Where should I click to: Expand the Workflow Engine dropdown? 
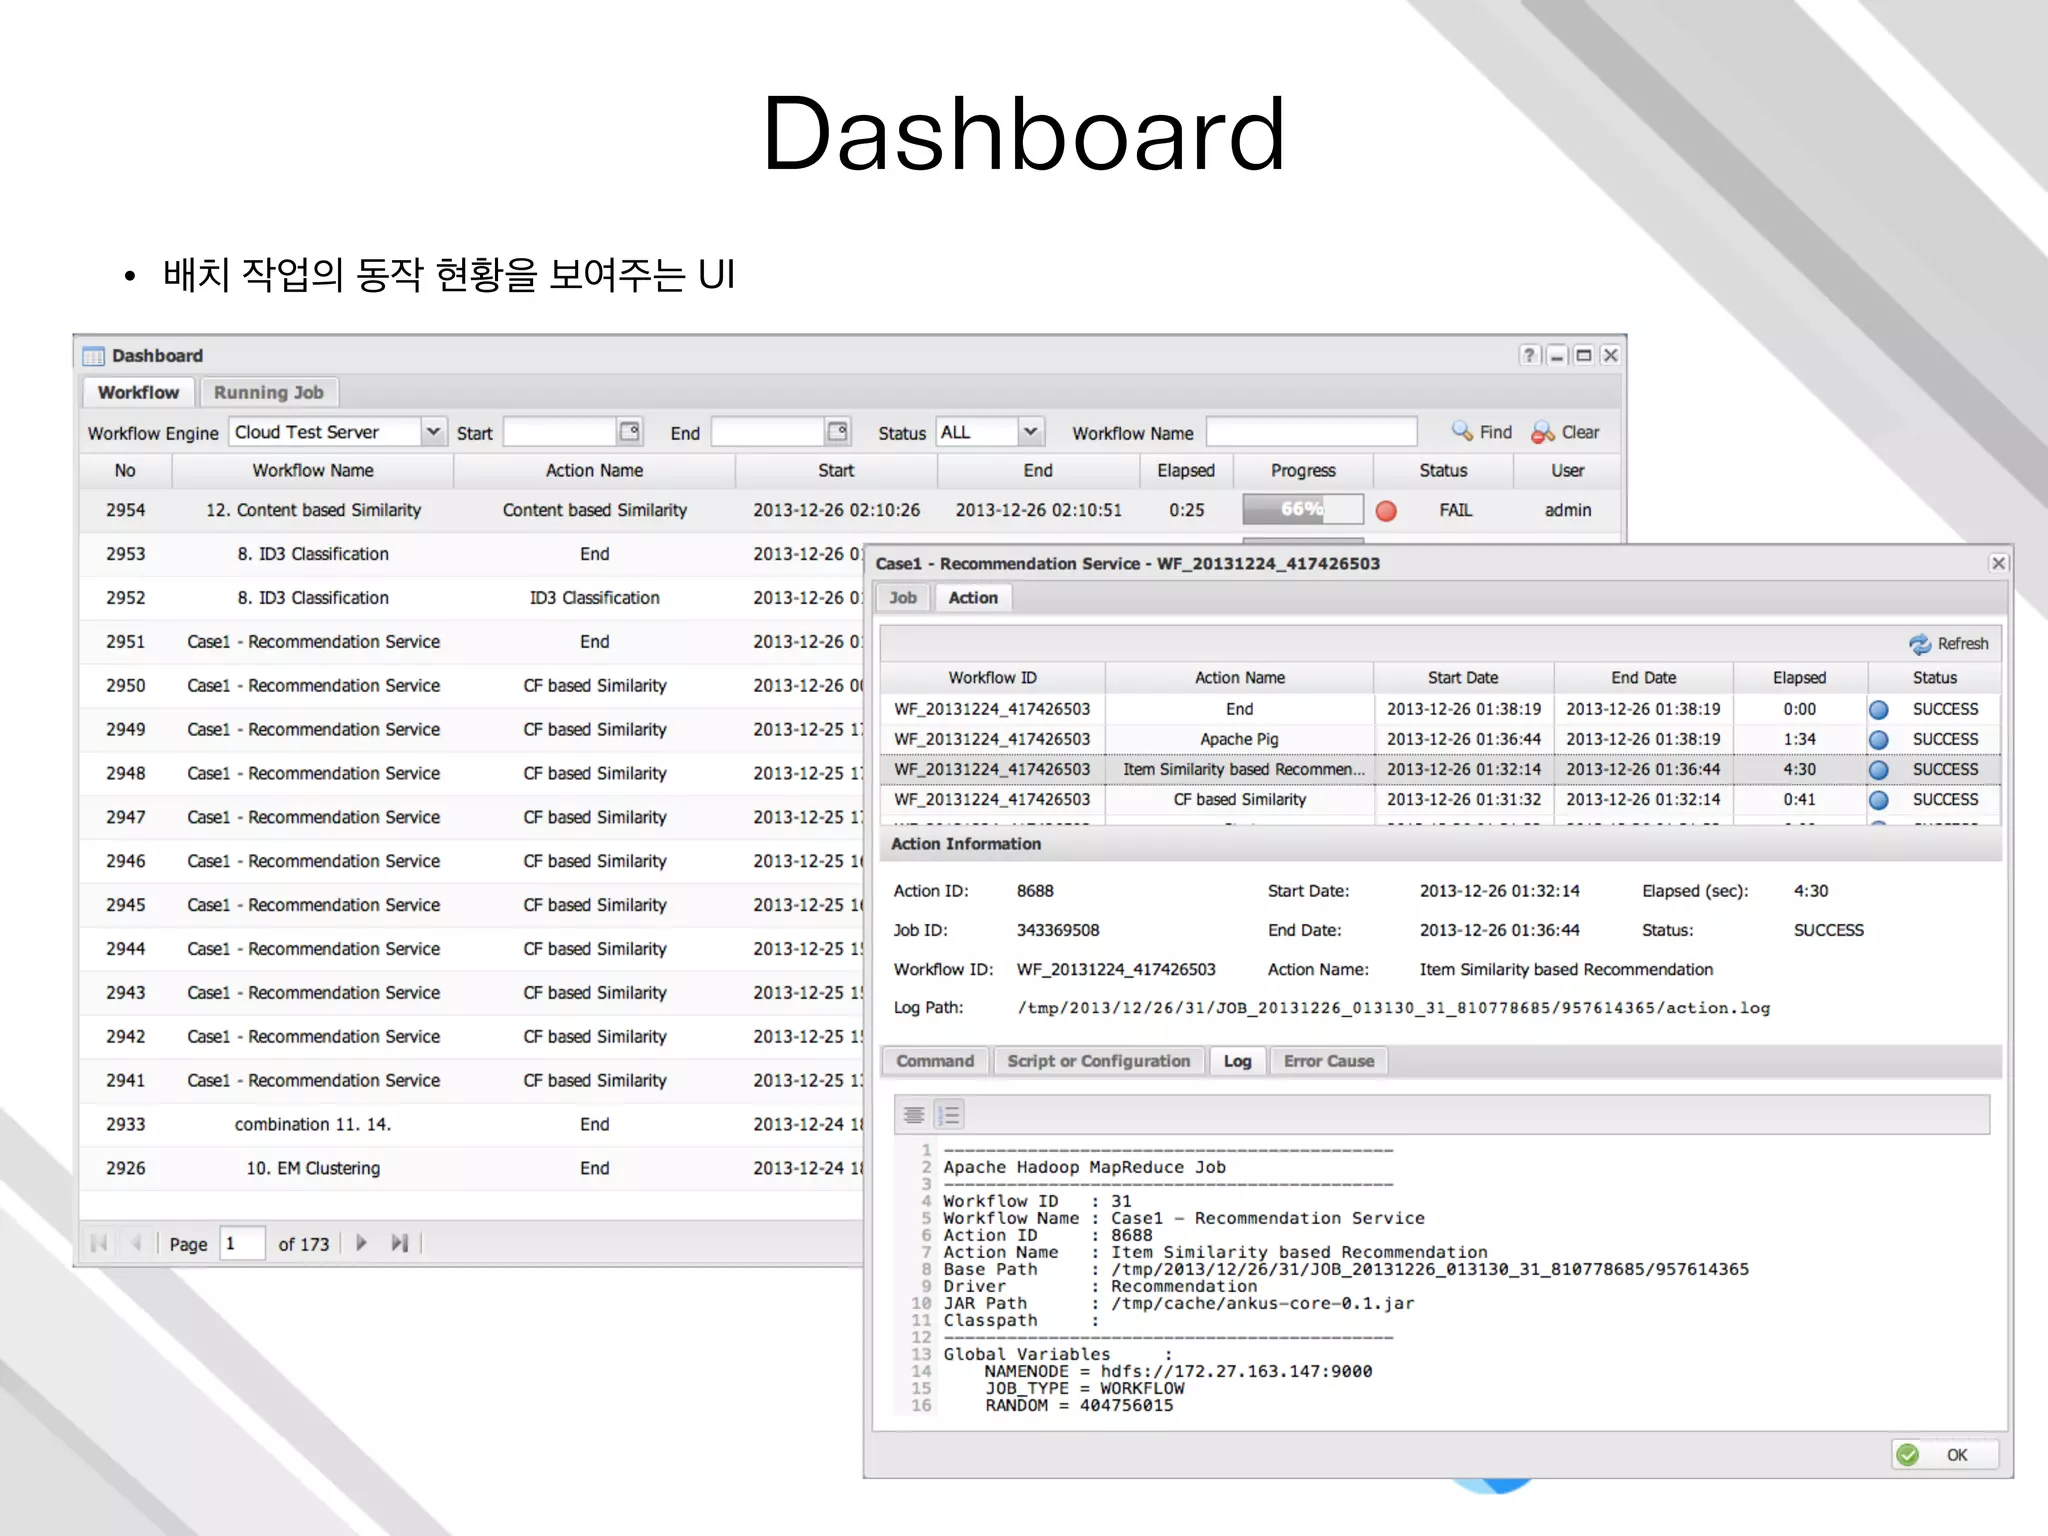tap(433, 431)
